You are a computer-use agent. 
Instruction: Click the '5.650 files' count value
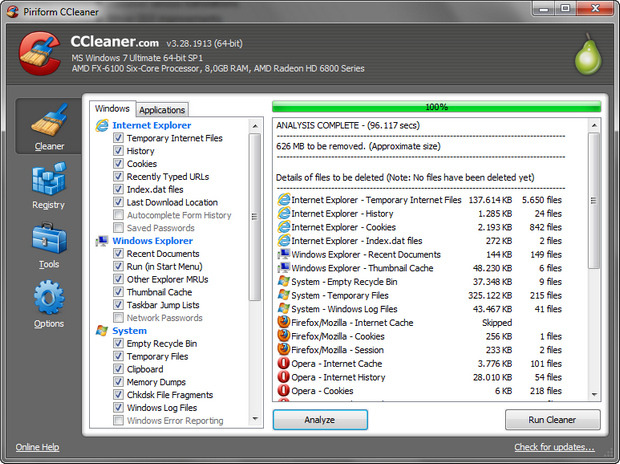542,200
